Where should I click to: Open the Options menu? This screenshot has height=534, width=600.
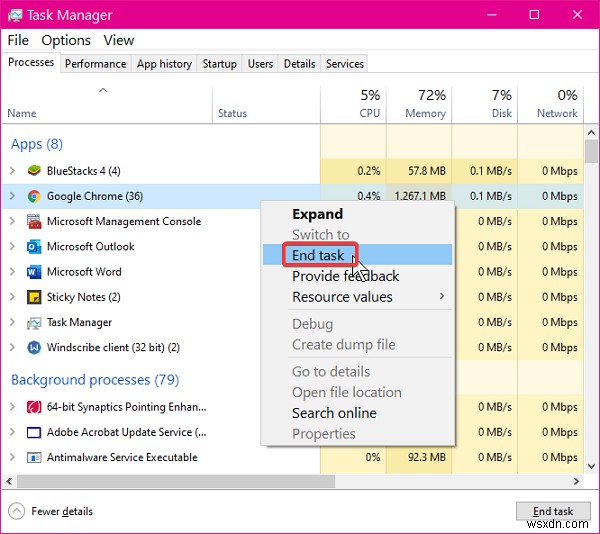66,40
